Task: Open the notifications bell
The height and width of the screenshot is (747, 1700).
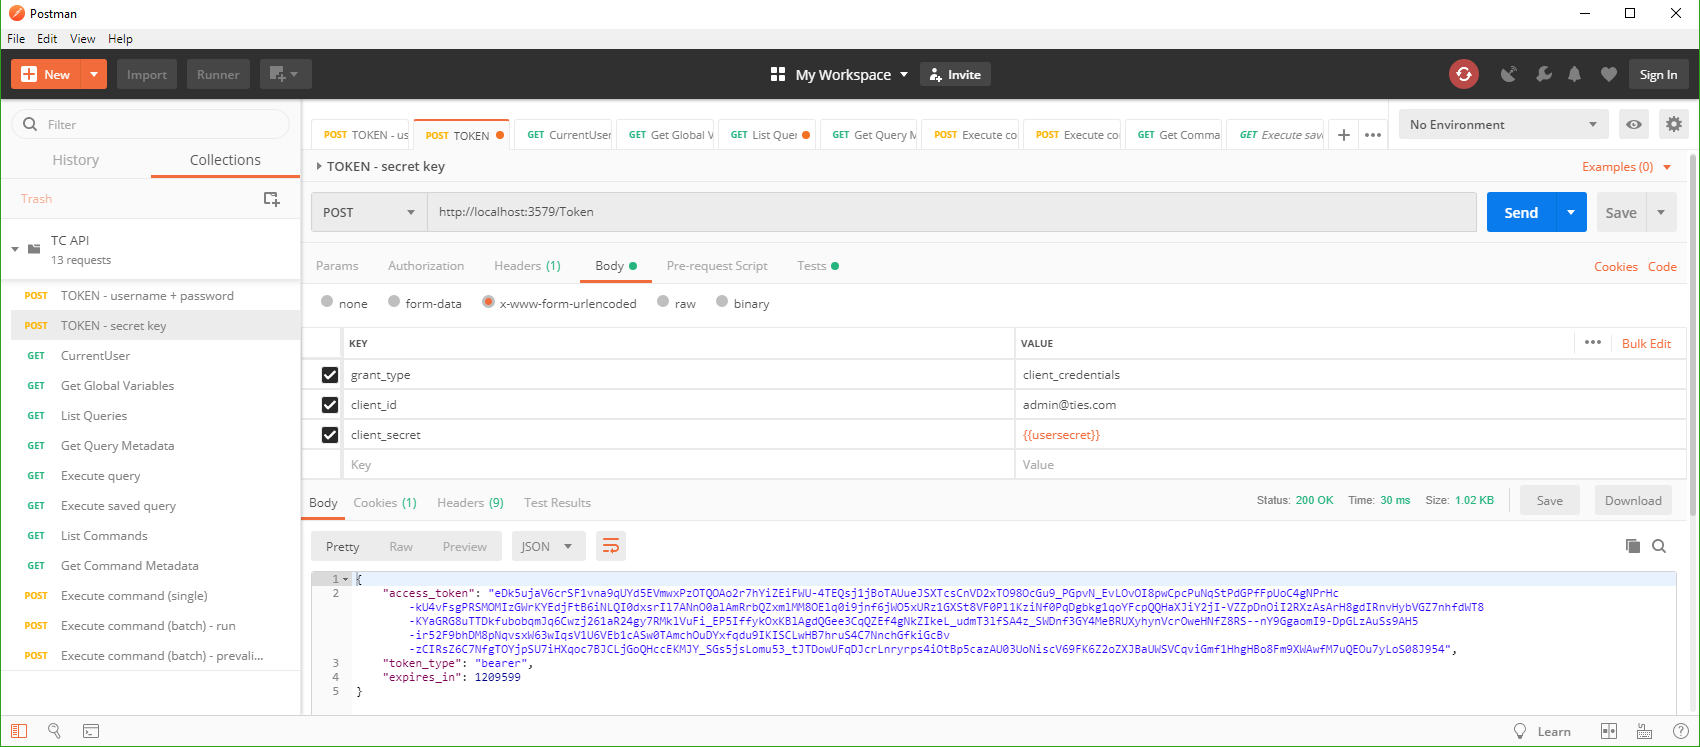Action: (x=1575, y=74)
